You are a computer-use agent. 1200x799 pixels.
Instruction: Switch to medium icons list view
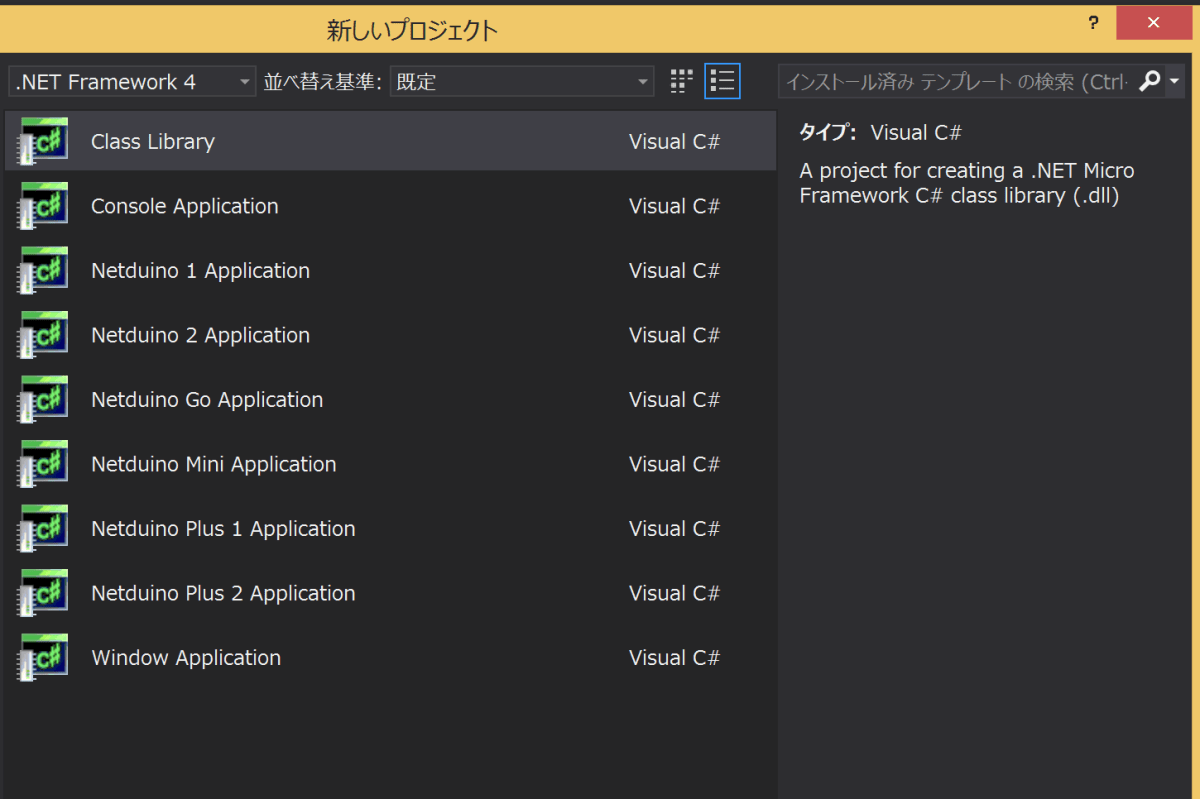tap(722, 81)
